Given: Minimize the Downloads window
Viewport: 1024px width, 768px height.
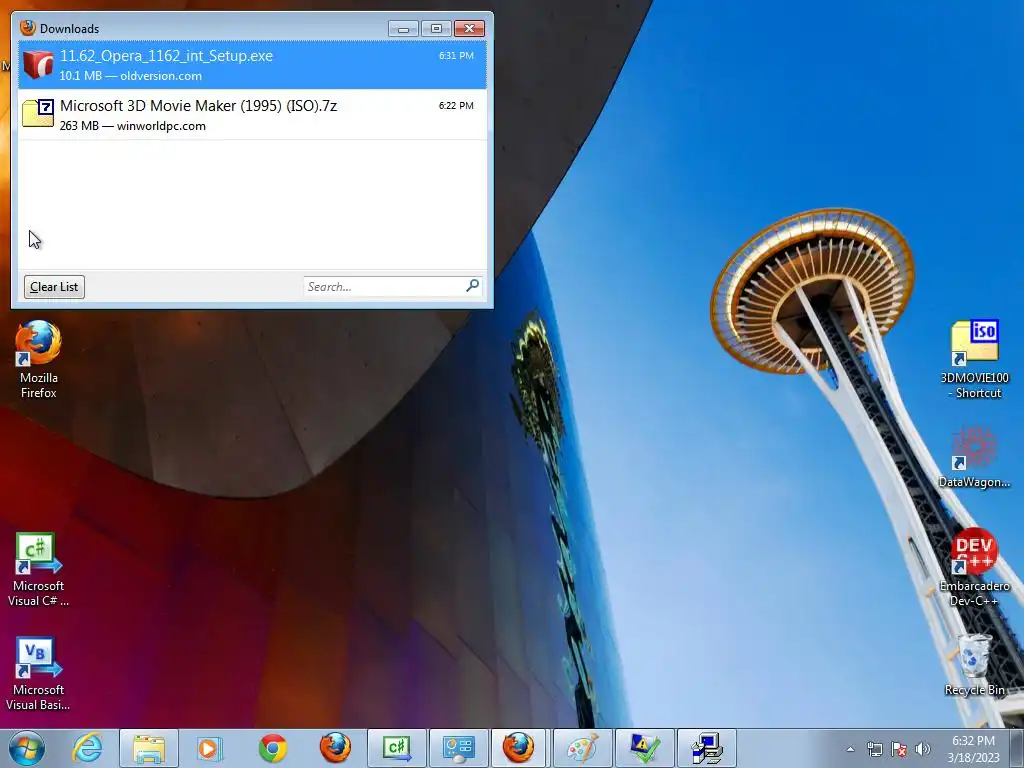Looking at the screenshot, I should 404,29.
